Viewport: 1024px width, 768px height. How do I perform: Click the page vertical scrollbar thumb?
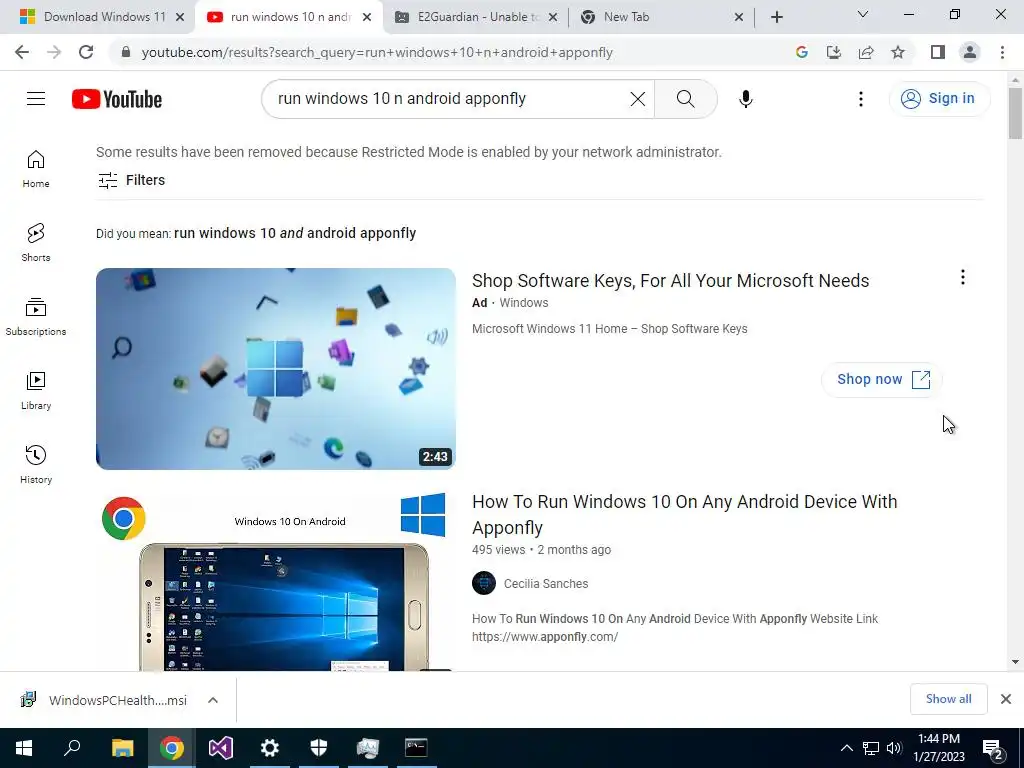1015,113
